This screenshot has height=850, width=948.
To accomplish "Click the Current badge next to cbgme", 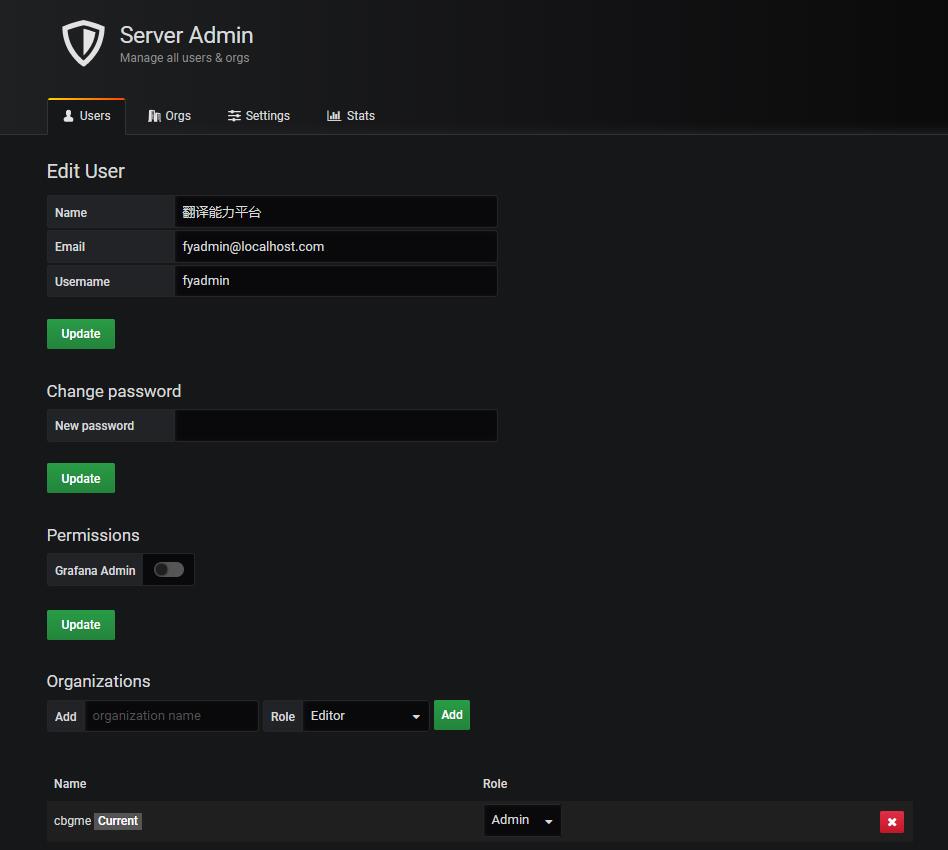I will tap(118, 821).
